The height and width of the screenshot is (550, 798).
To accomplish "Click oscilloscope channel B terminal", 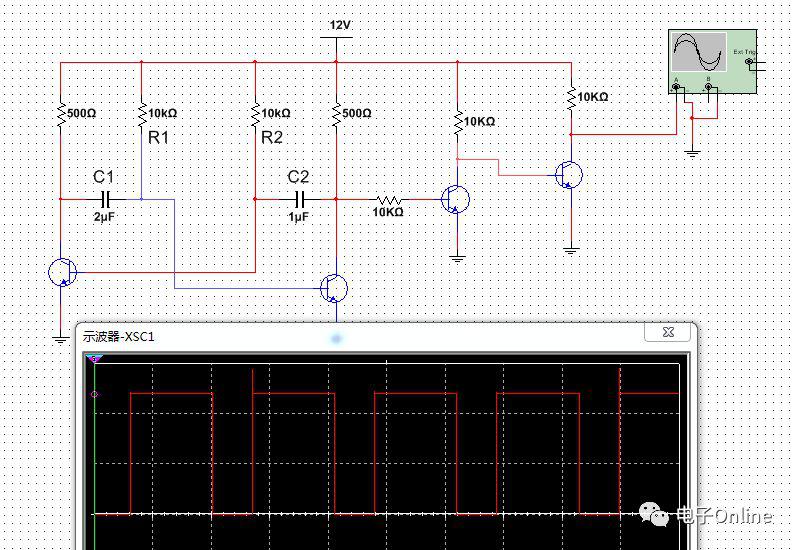I will coord(709,88).
